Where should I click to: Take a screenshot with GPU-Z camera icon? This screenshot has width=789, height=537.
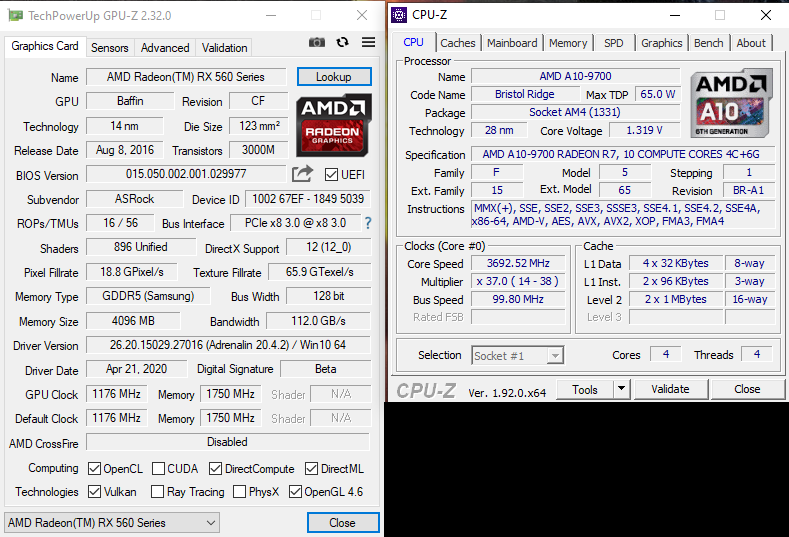tap(317, 42)
